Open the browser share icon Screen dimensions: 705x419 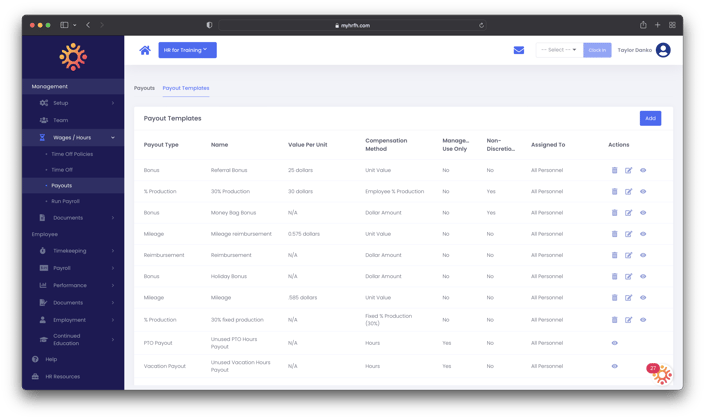pos(643,25)
